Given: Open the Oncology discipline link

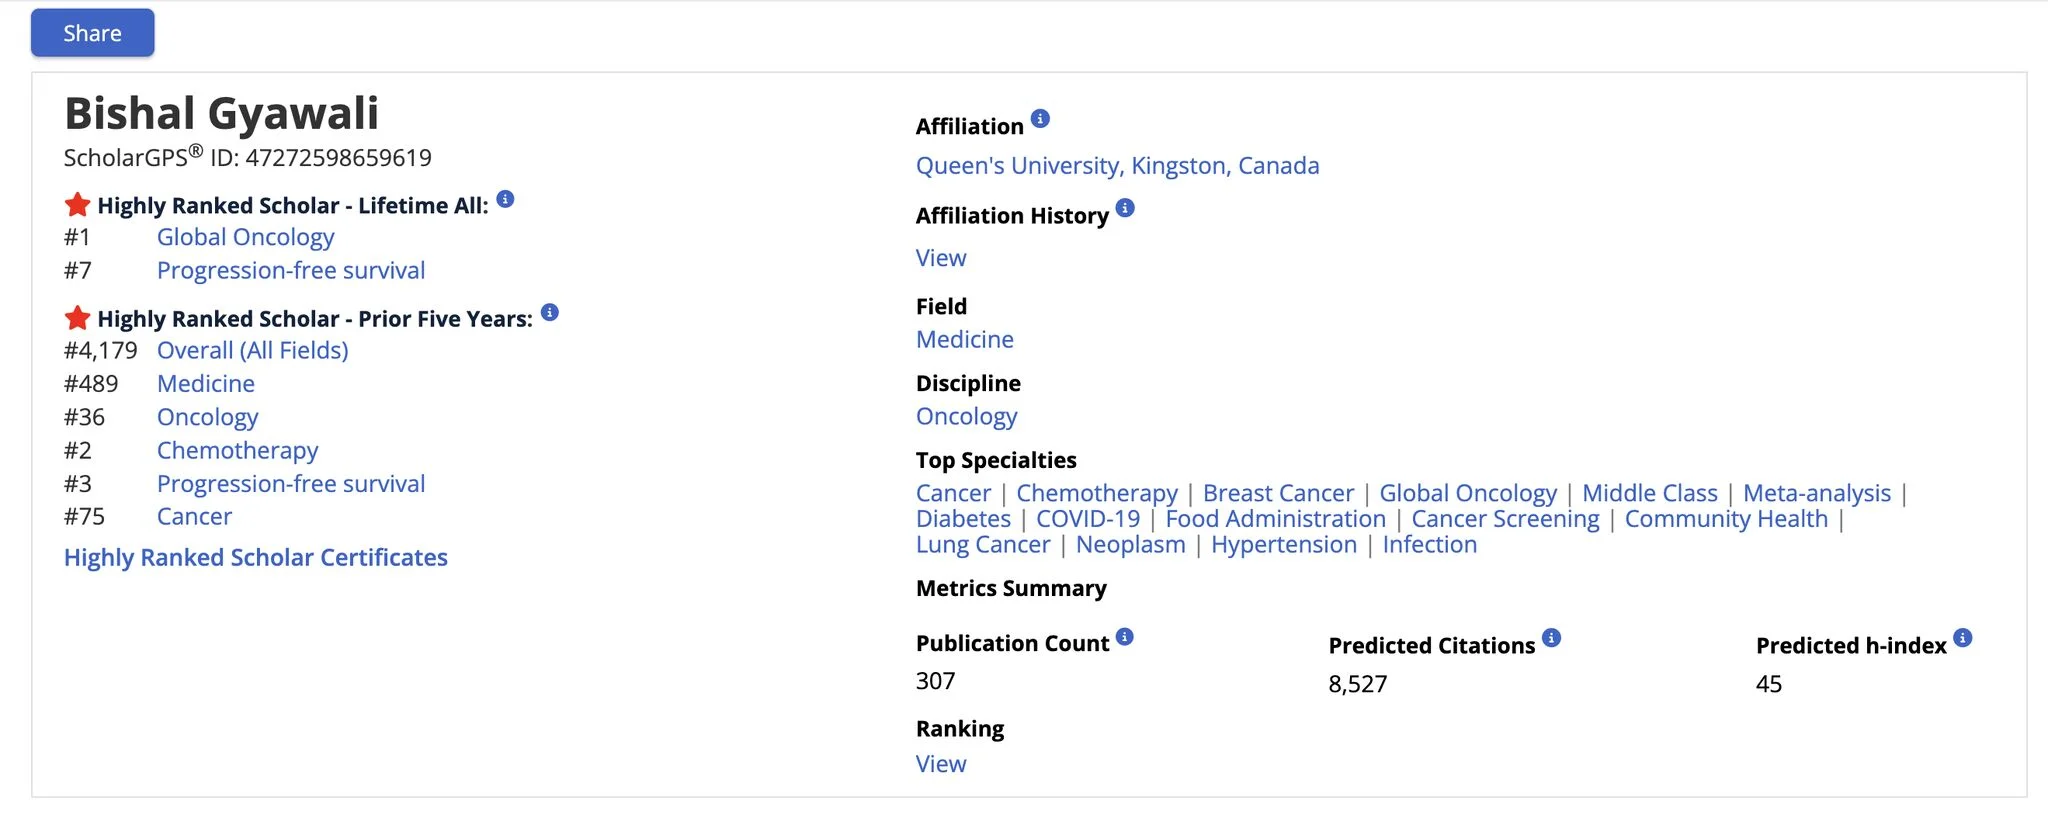Looking at the screenshot, I should click(966, 416).
